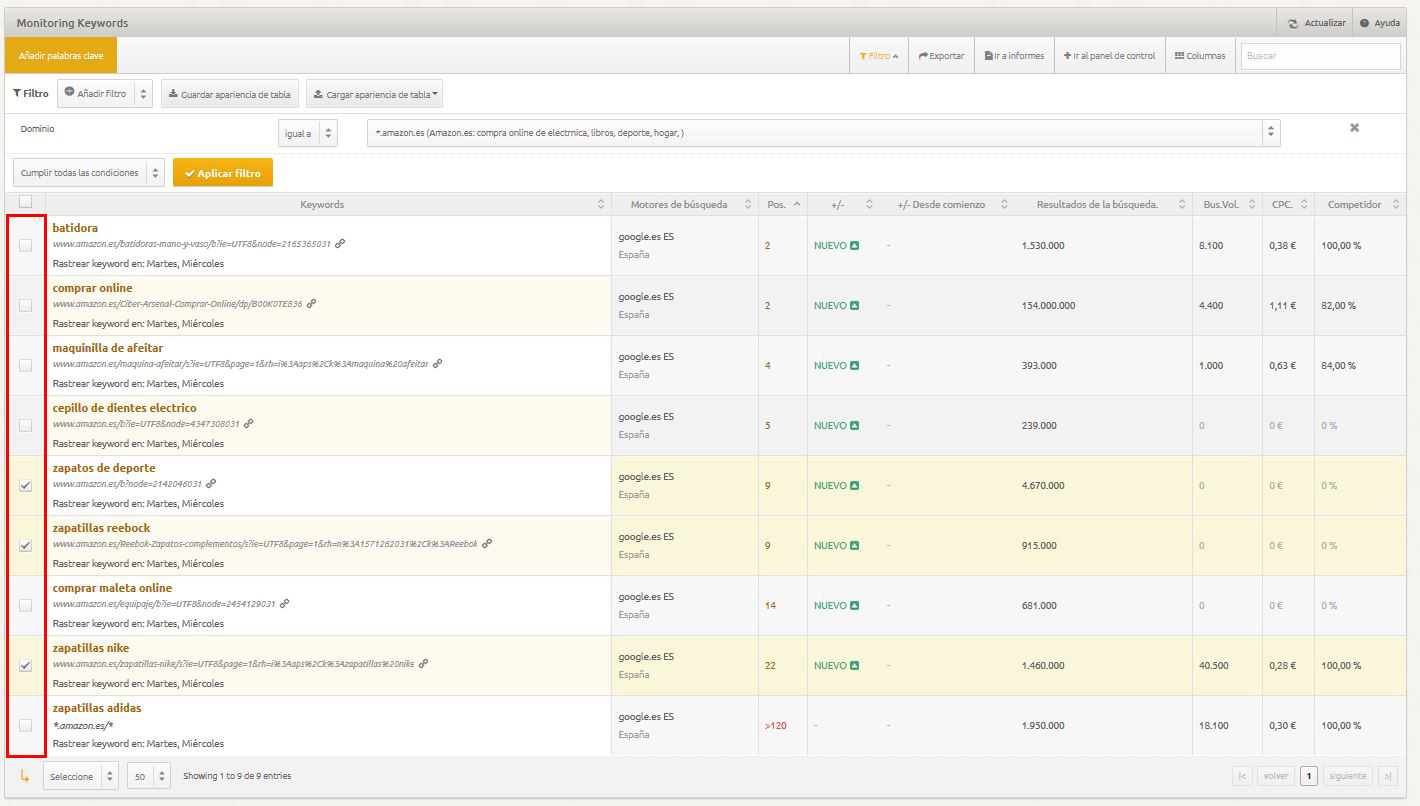This screenshot has width=1420, height=806.
Task: Click into the Buscar search field
Action: point(1320,56)
